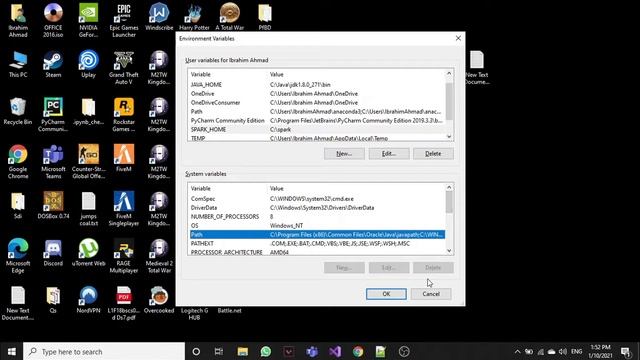Screen dimensions: 640x360
Task: Select the DOSBox 0.74 icon
Action: click(53, 206)
